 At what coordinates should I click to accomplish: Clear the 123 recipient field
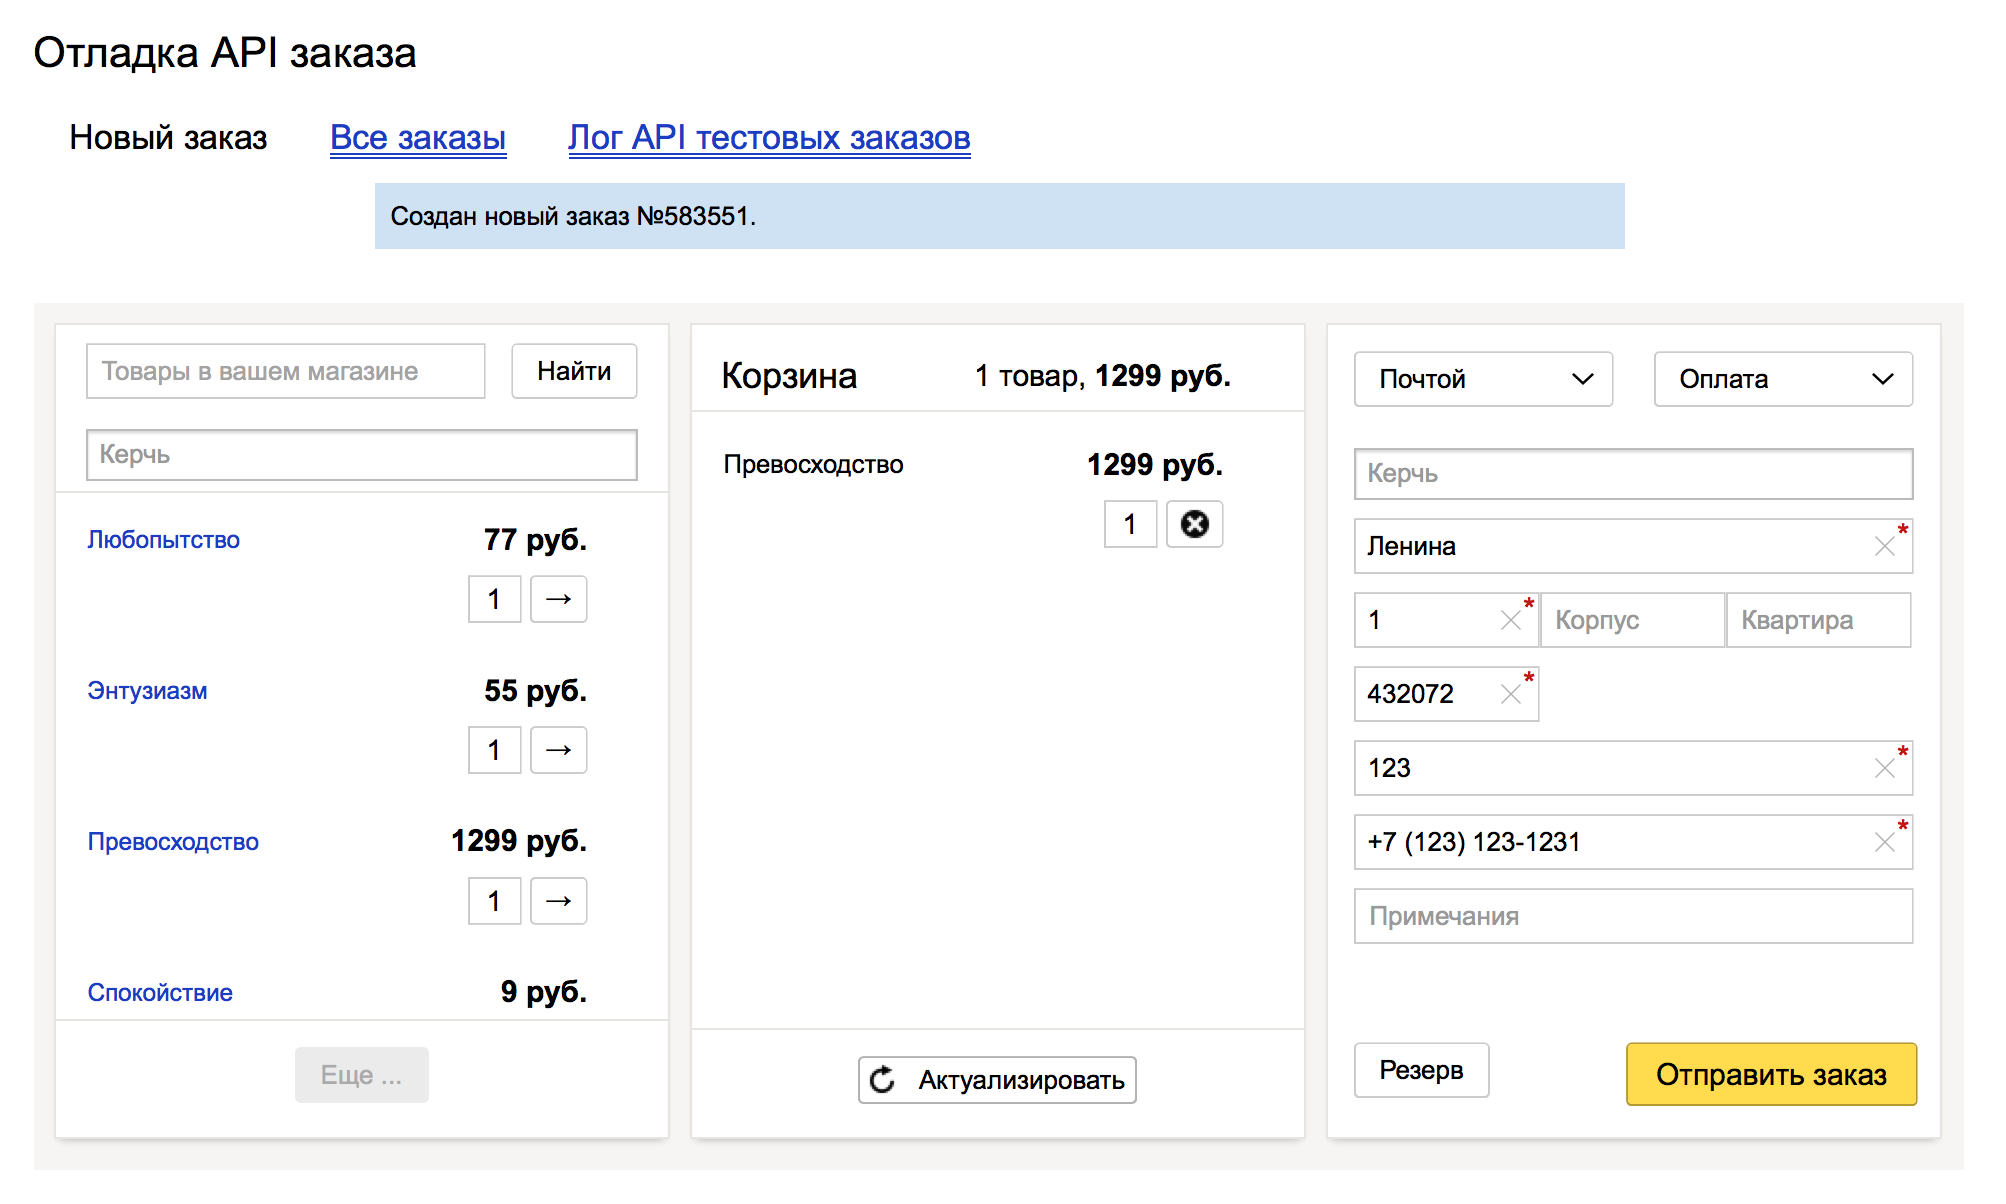tap(1884, 768)
